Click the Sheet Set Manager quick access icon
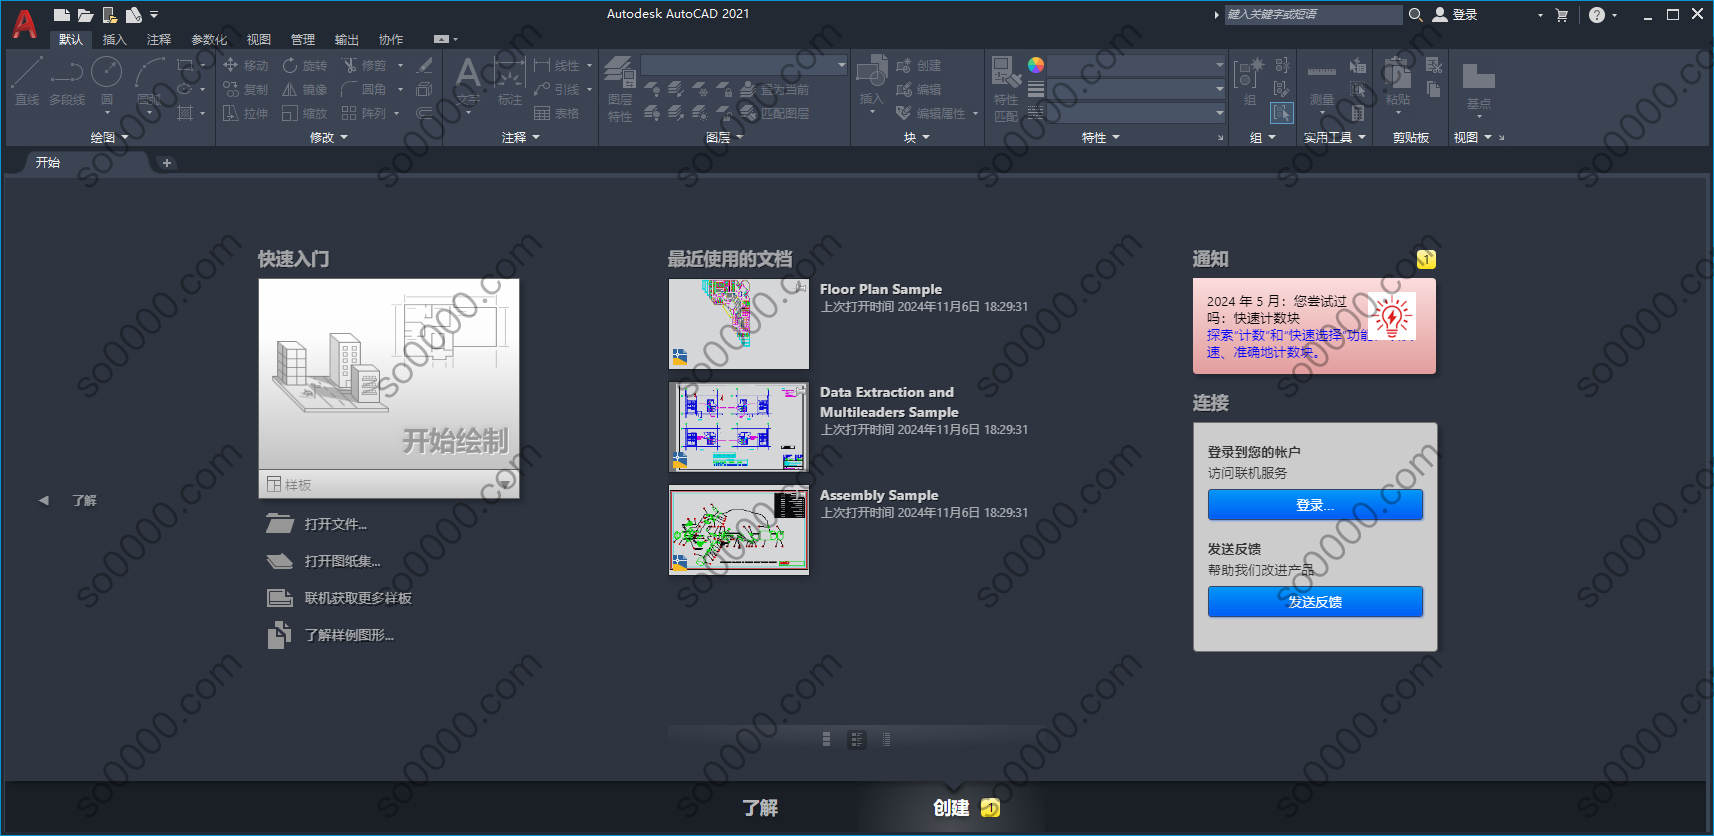This screenshot has height=836, width=1714. tap(133, 15)
